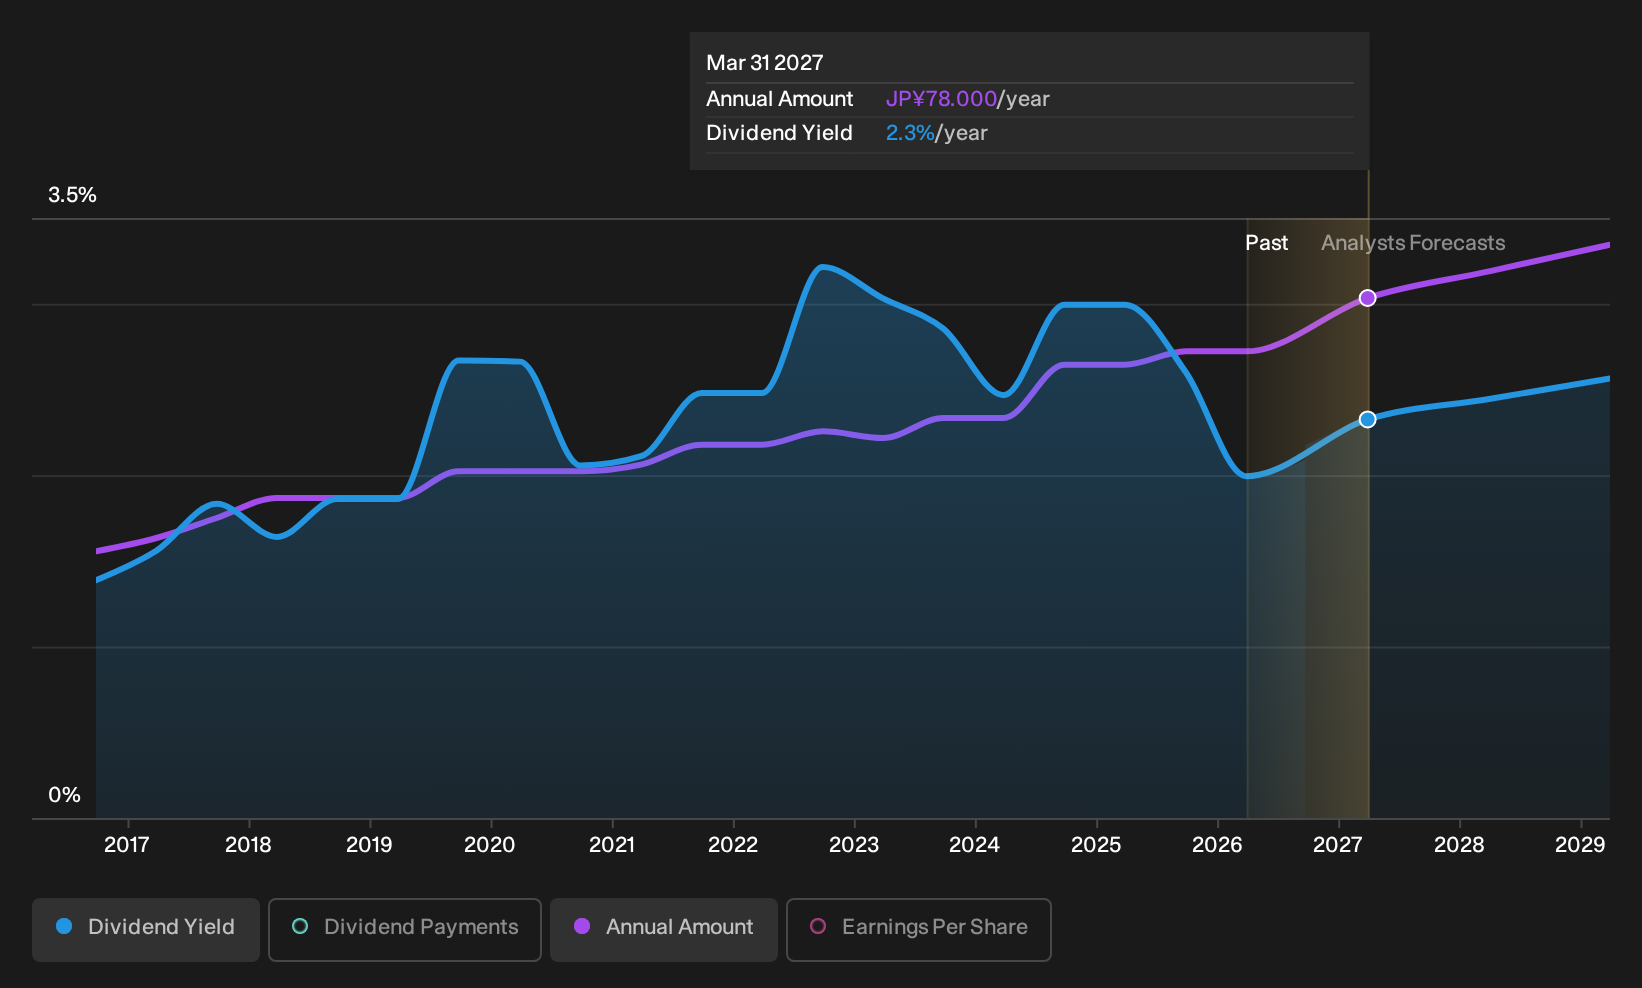This screenshot has height=988, width=1642.
Task: Click the 3.5% y-axis label
Action: coord(72,195)
